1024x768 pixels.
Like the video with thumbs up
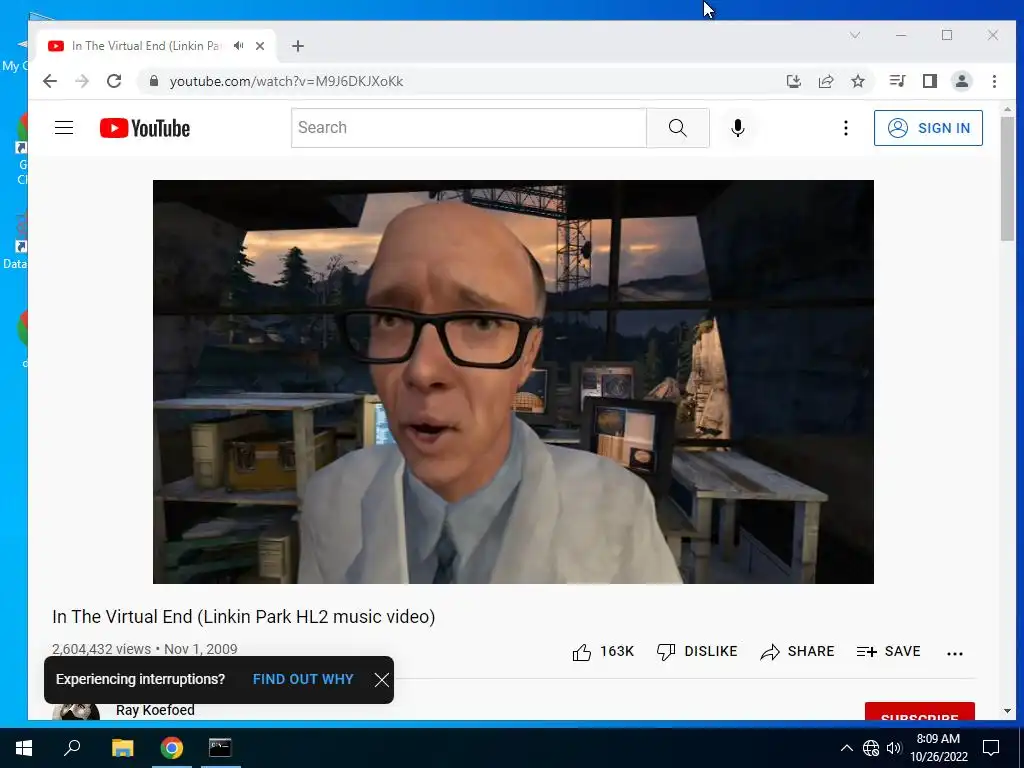tap(603, 652)
